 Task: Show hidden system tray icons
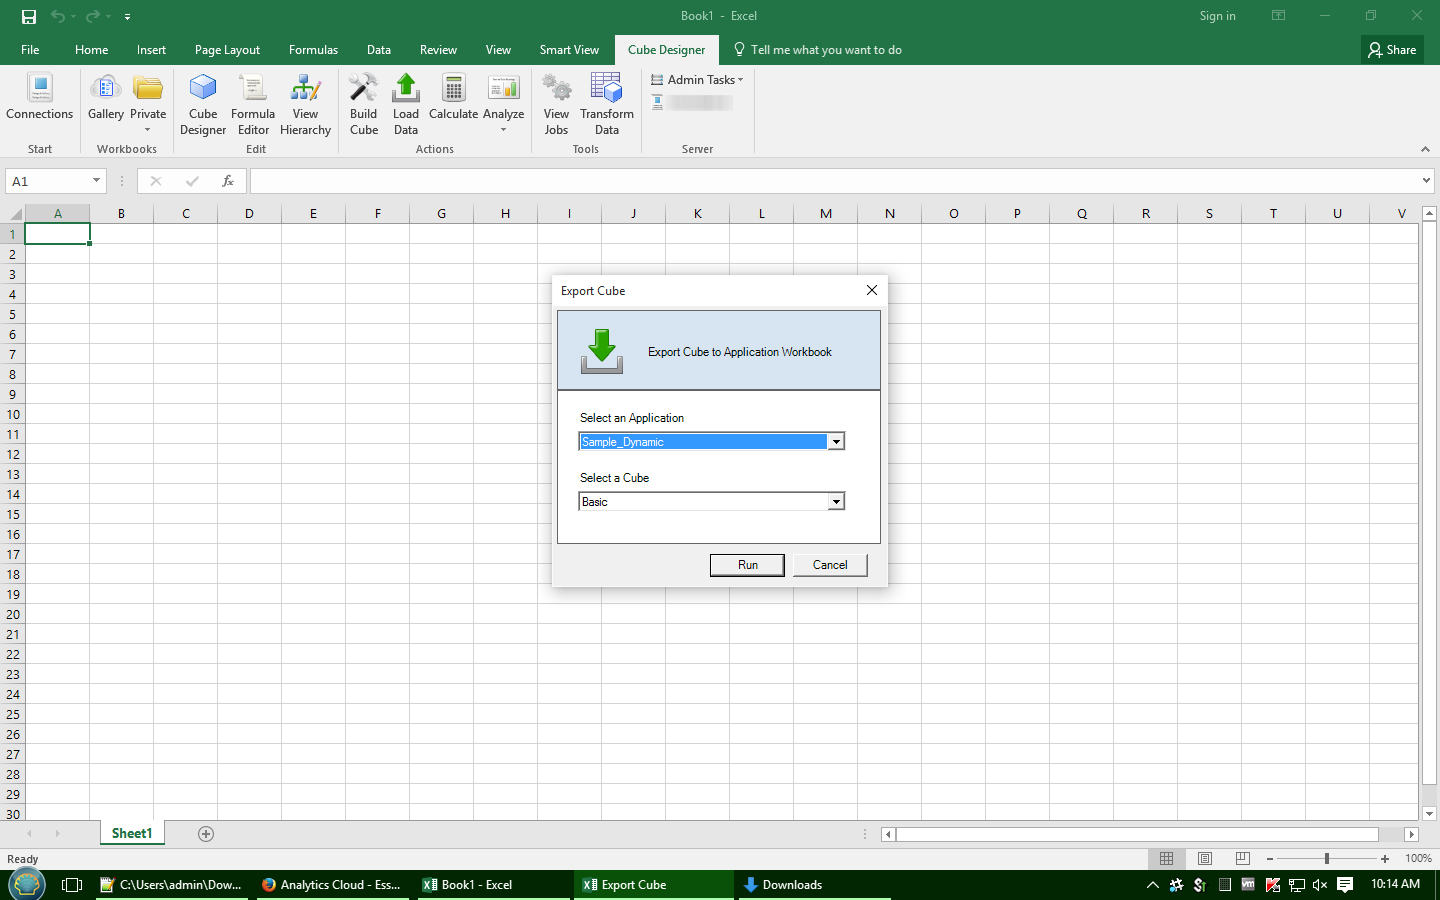click(x=1152, y=885)
